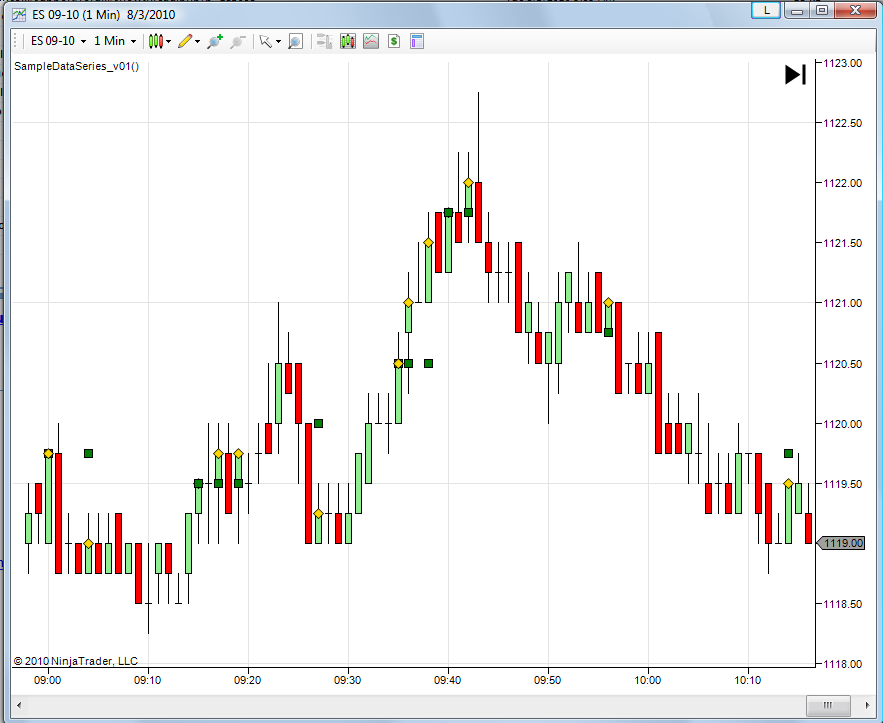The image size is (883, 723).
Task: Expand the cursor type dropdown arrow
Action: coord(278,42)
